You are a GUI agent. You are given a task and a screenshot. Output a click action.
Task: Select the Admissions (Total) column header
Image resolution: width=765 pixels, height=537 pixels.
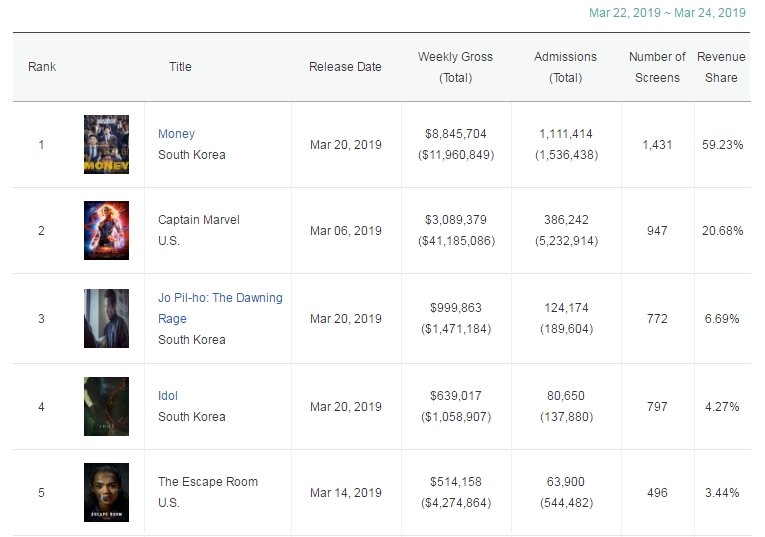565,67
